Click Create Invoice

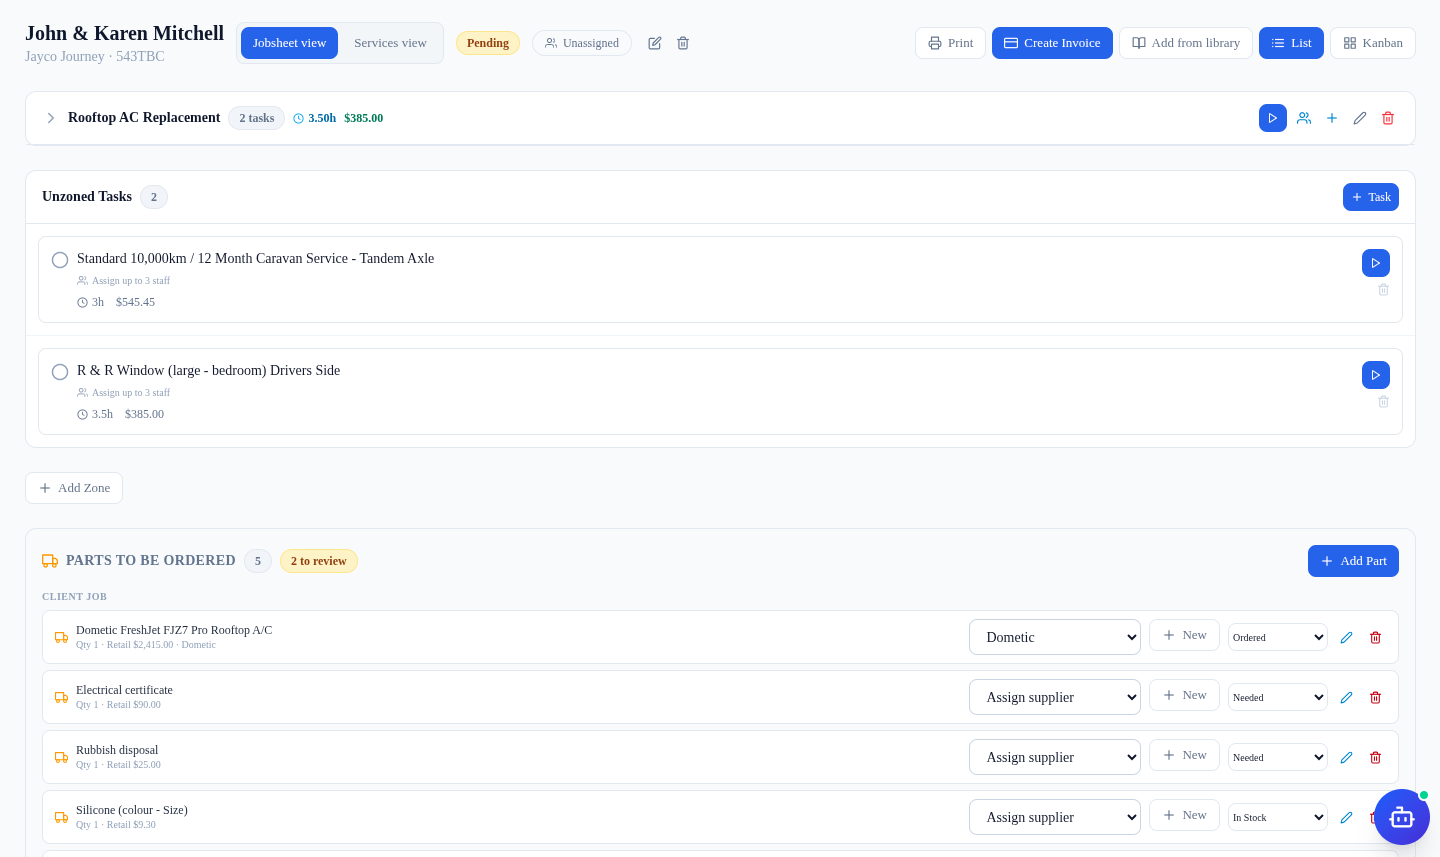pyautogui.click(x=1052, y=43)
